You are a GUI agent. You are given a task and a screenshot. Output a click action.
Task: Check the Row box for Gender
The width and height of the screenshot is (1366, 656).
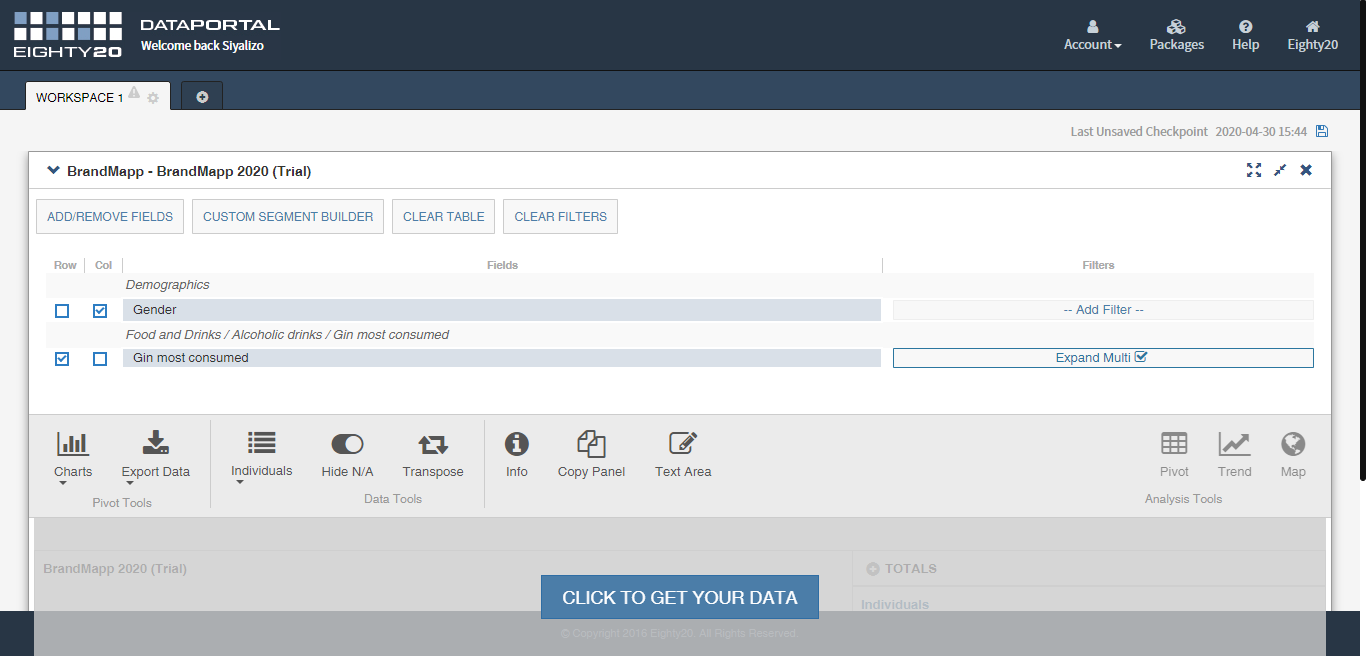click(x=62, y=311)
